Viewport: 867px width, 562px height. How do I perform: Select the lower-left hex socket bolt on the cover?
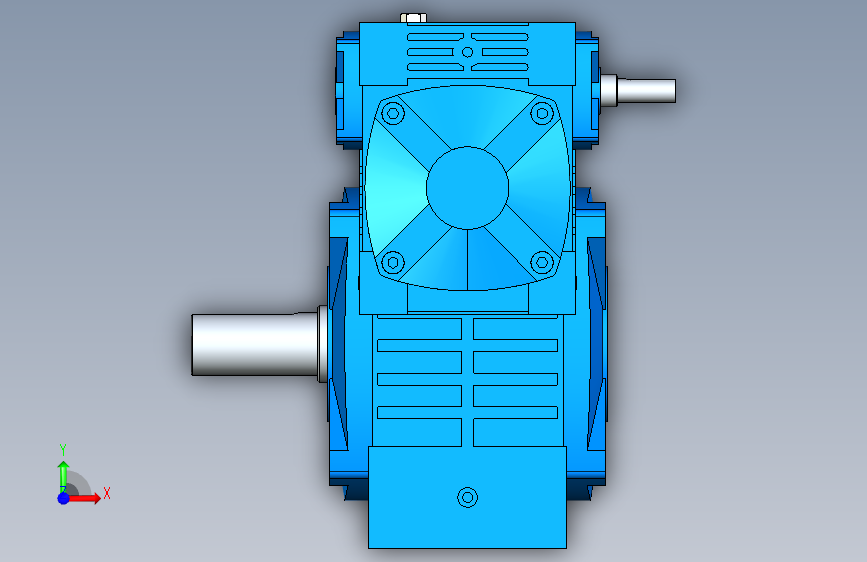click(393, 262)
